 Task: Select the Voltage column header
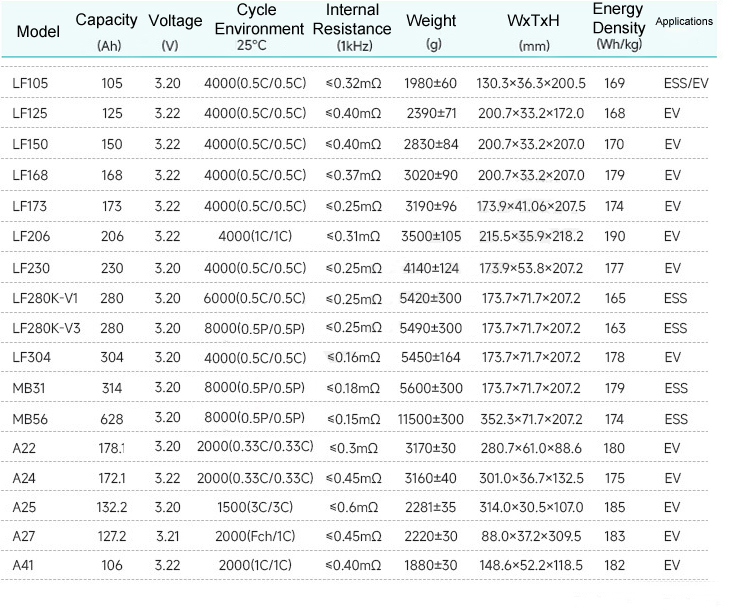click(174, 21)
